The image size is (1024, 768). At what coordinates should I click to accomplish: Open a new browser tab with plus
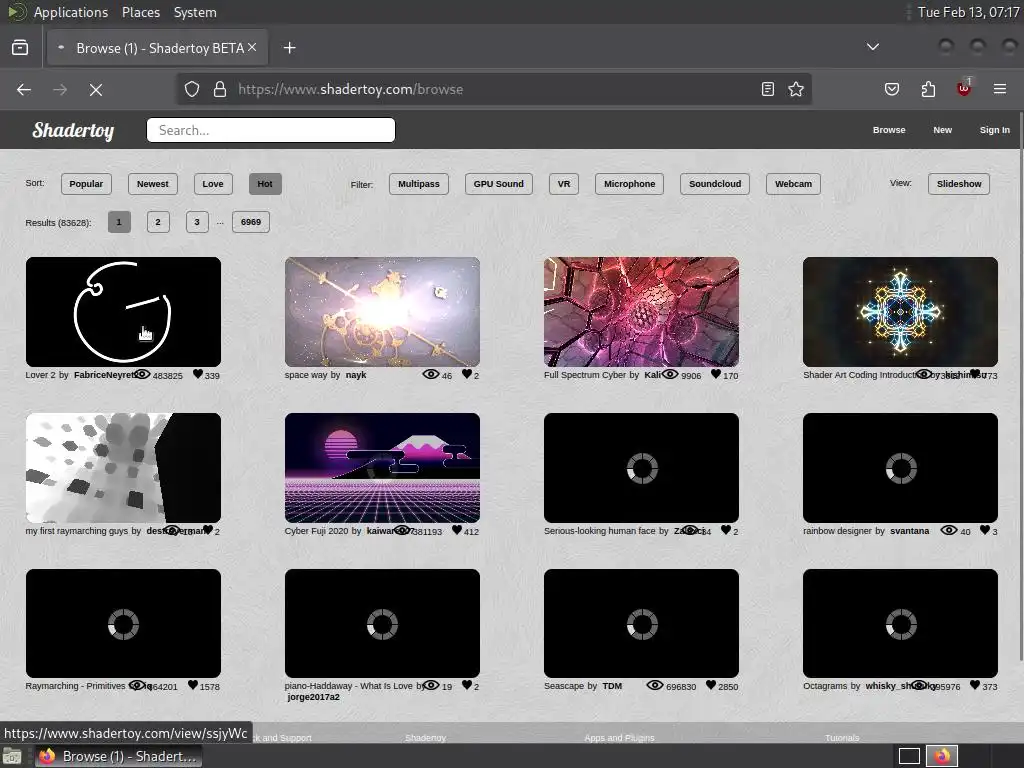click(289, 48)
